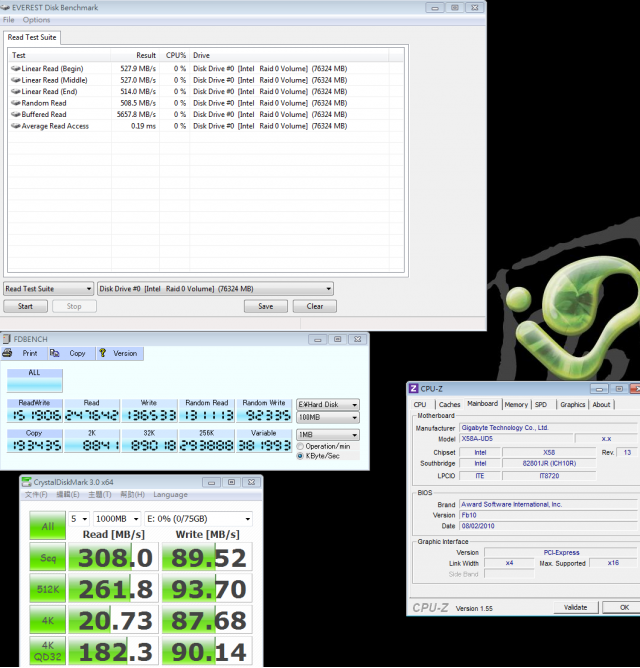Click 4K test button in CrystalDiskMark
Viewport: 640px width, 668px height.
click(x=47, y=620)
